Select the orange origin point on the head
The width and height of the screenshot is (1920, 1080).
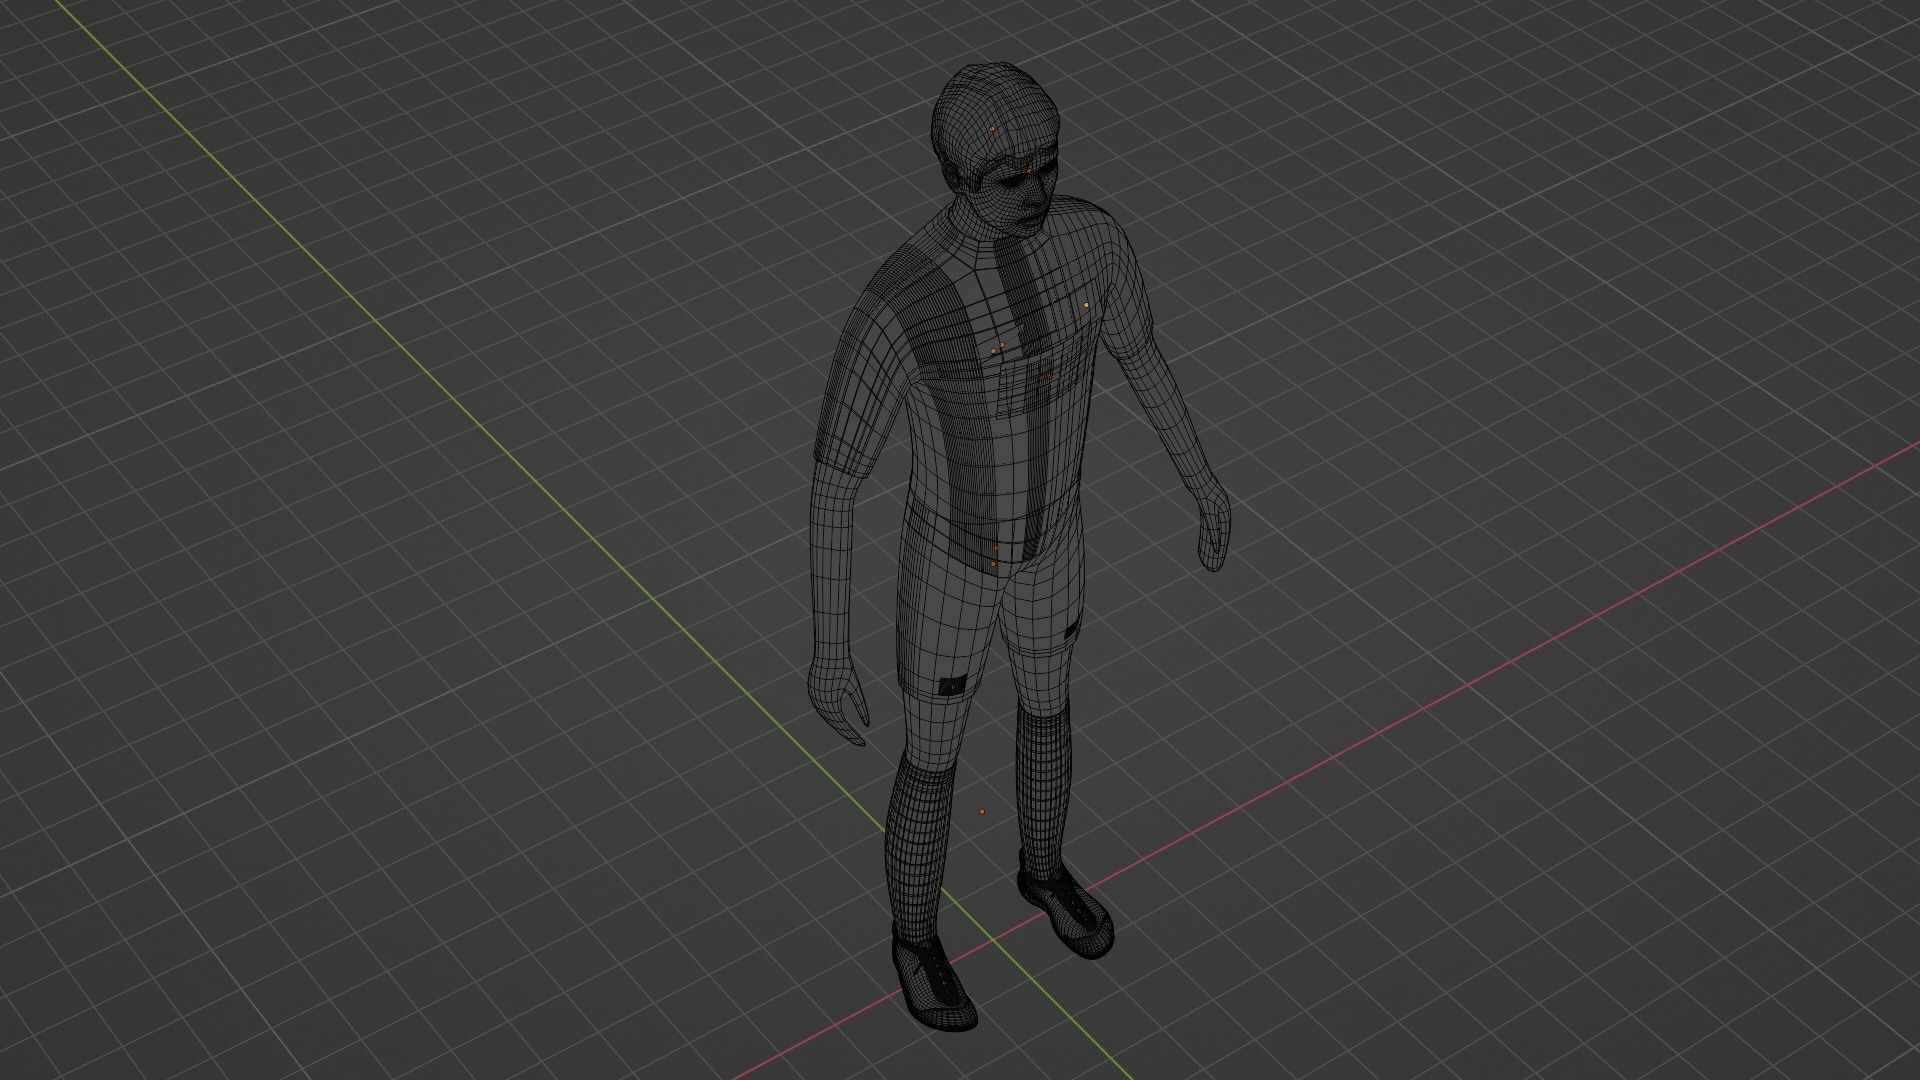(x=992, y=129)
